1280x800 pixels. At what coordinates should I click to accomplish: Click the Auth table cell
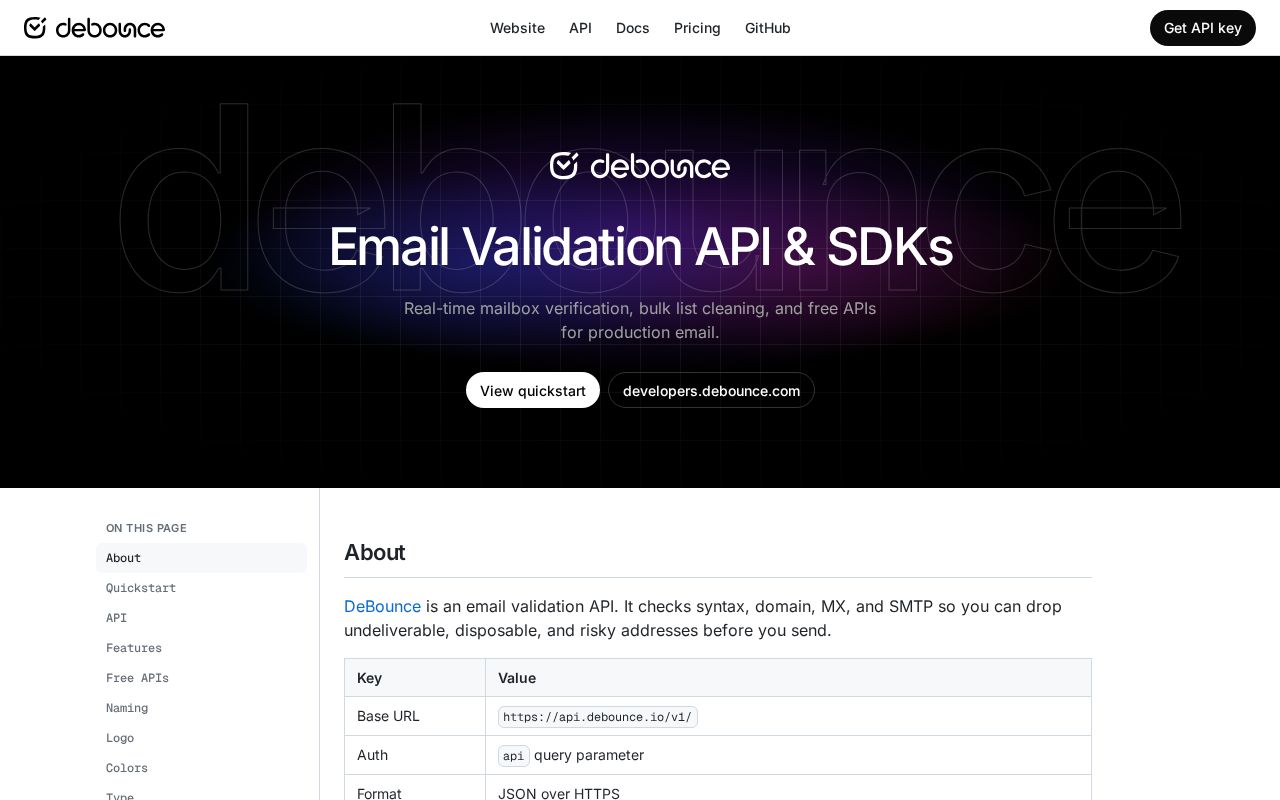click(415, 755)
